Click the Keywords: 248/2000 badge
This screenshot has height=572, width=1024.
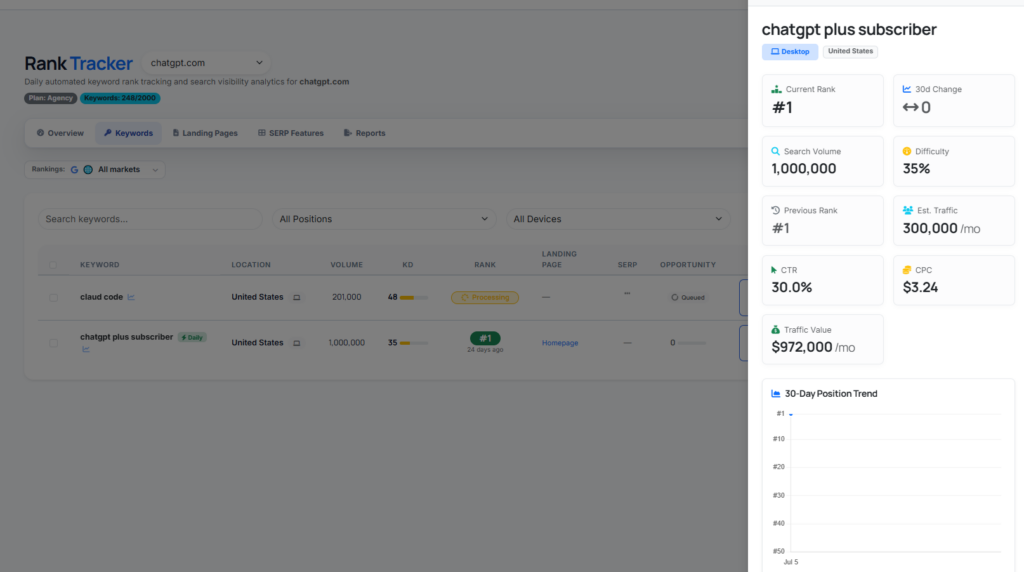(120, 99)
